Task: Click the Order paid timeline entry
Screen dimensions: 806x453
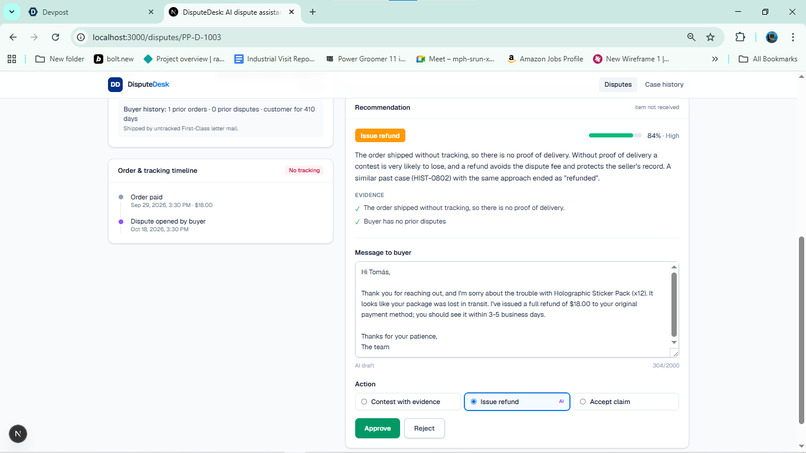Action: 171,201
